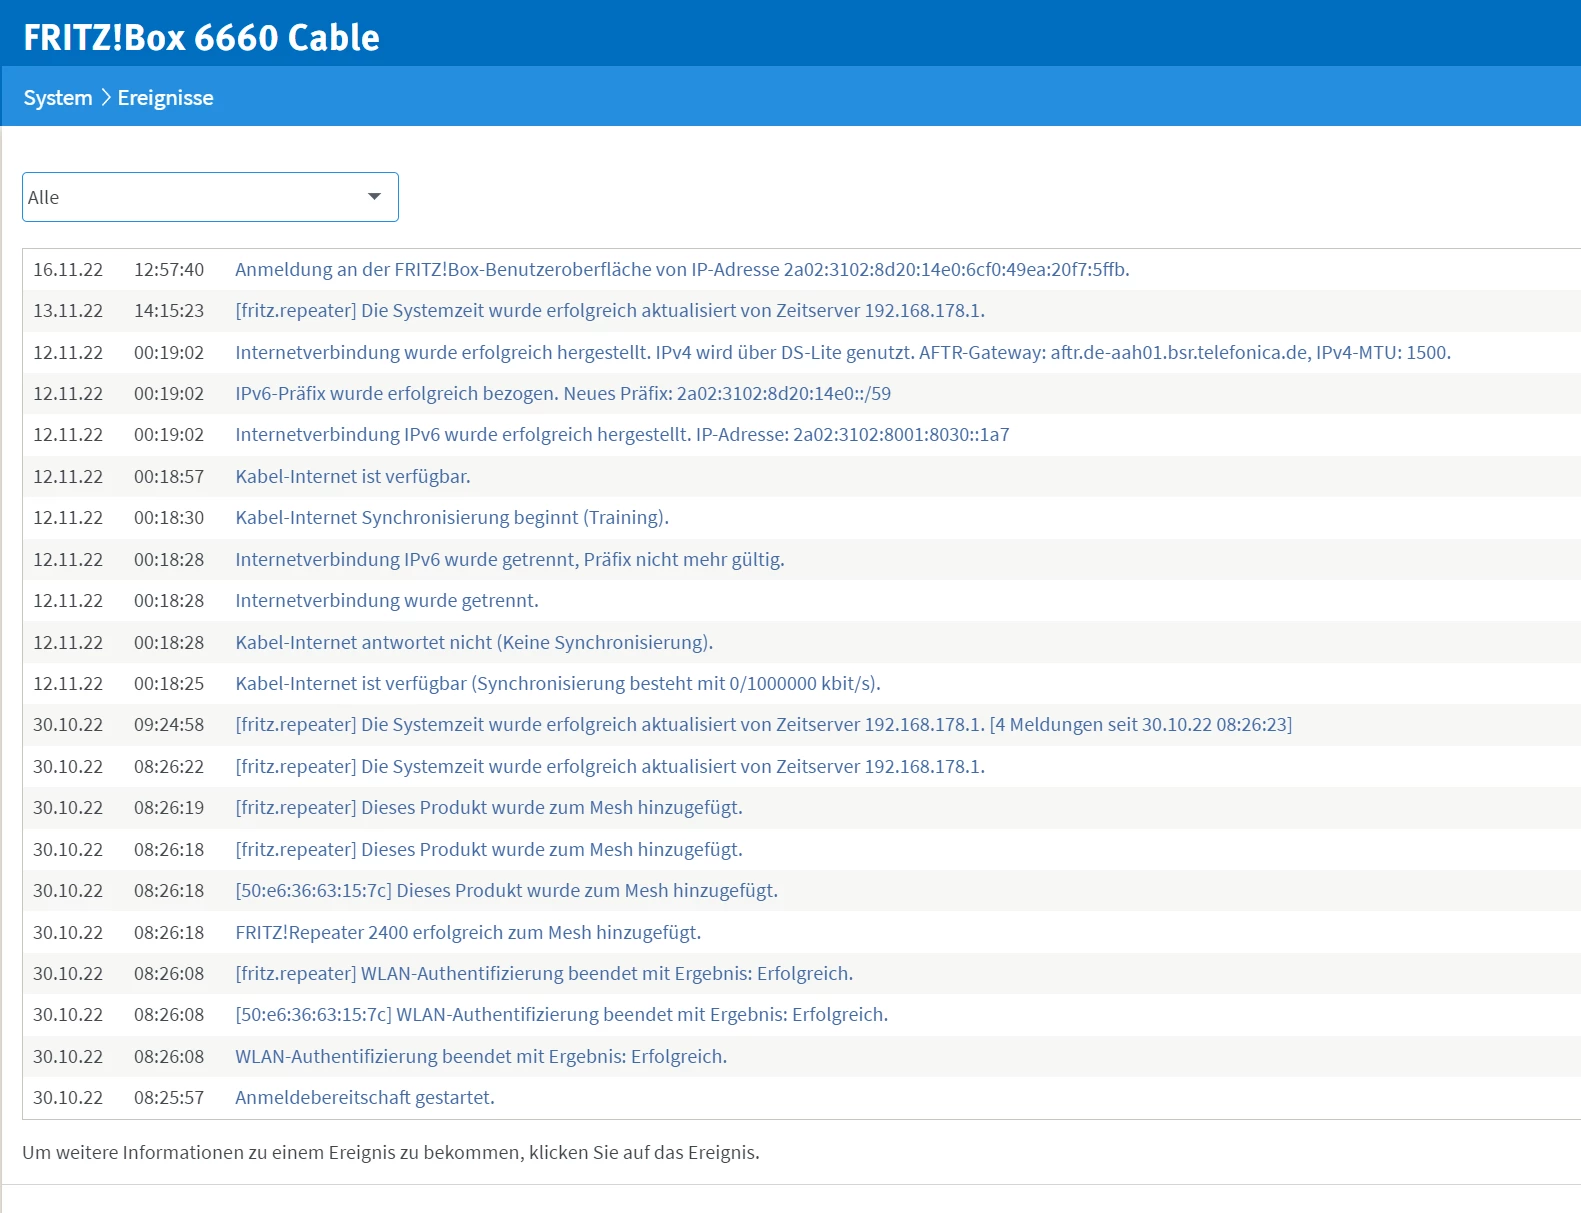This screenshot has width=1581, height=1213.
Task: Click the time 00:18:25 cell
Action: click(x=169, y=684)
